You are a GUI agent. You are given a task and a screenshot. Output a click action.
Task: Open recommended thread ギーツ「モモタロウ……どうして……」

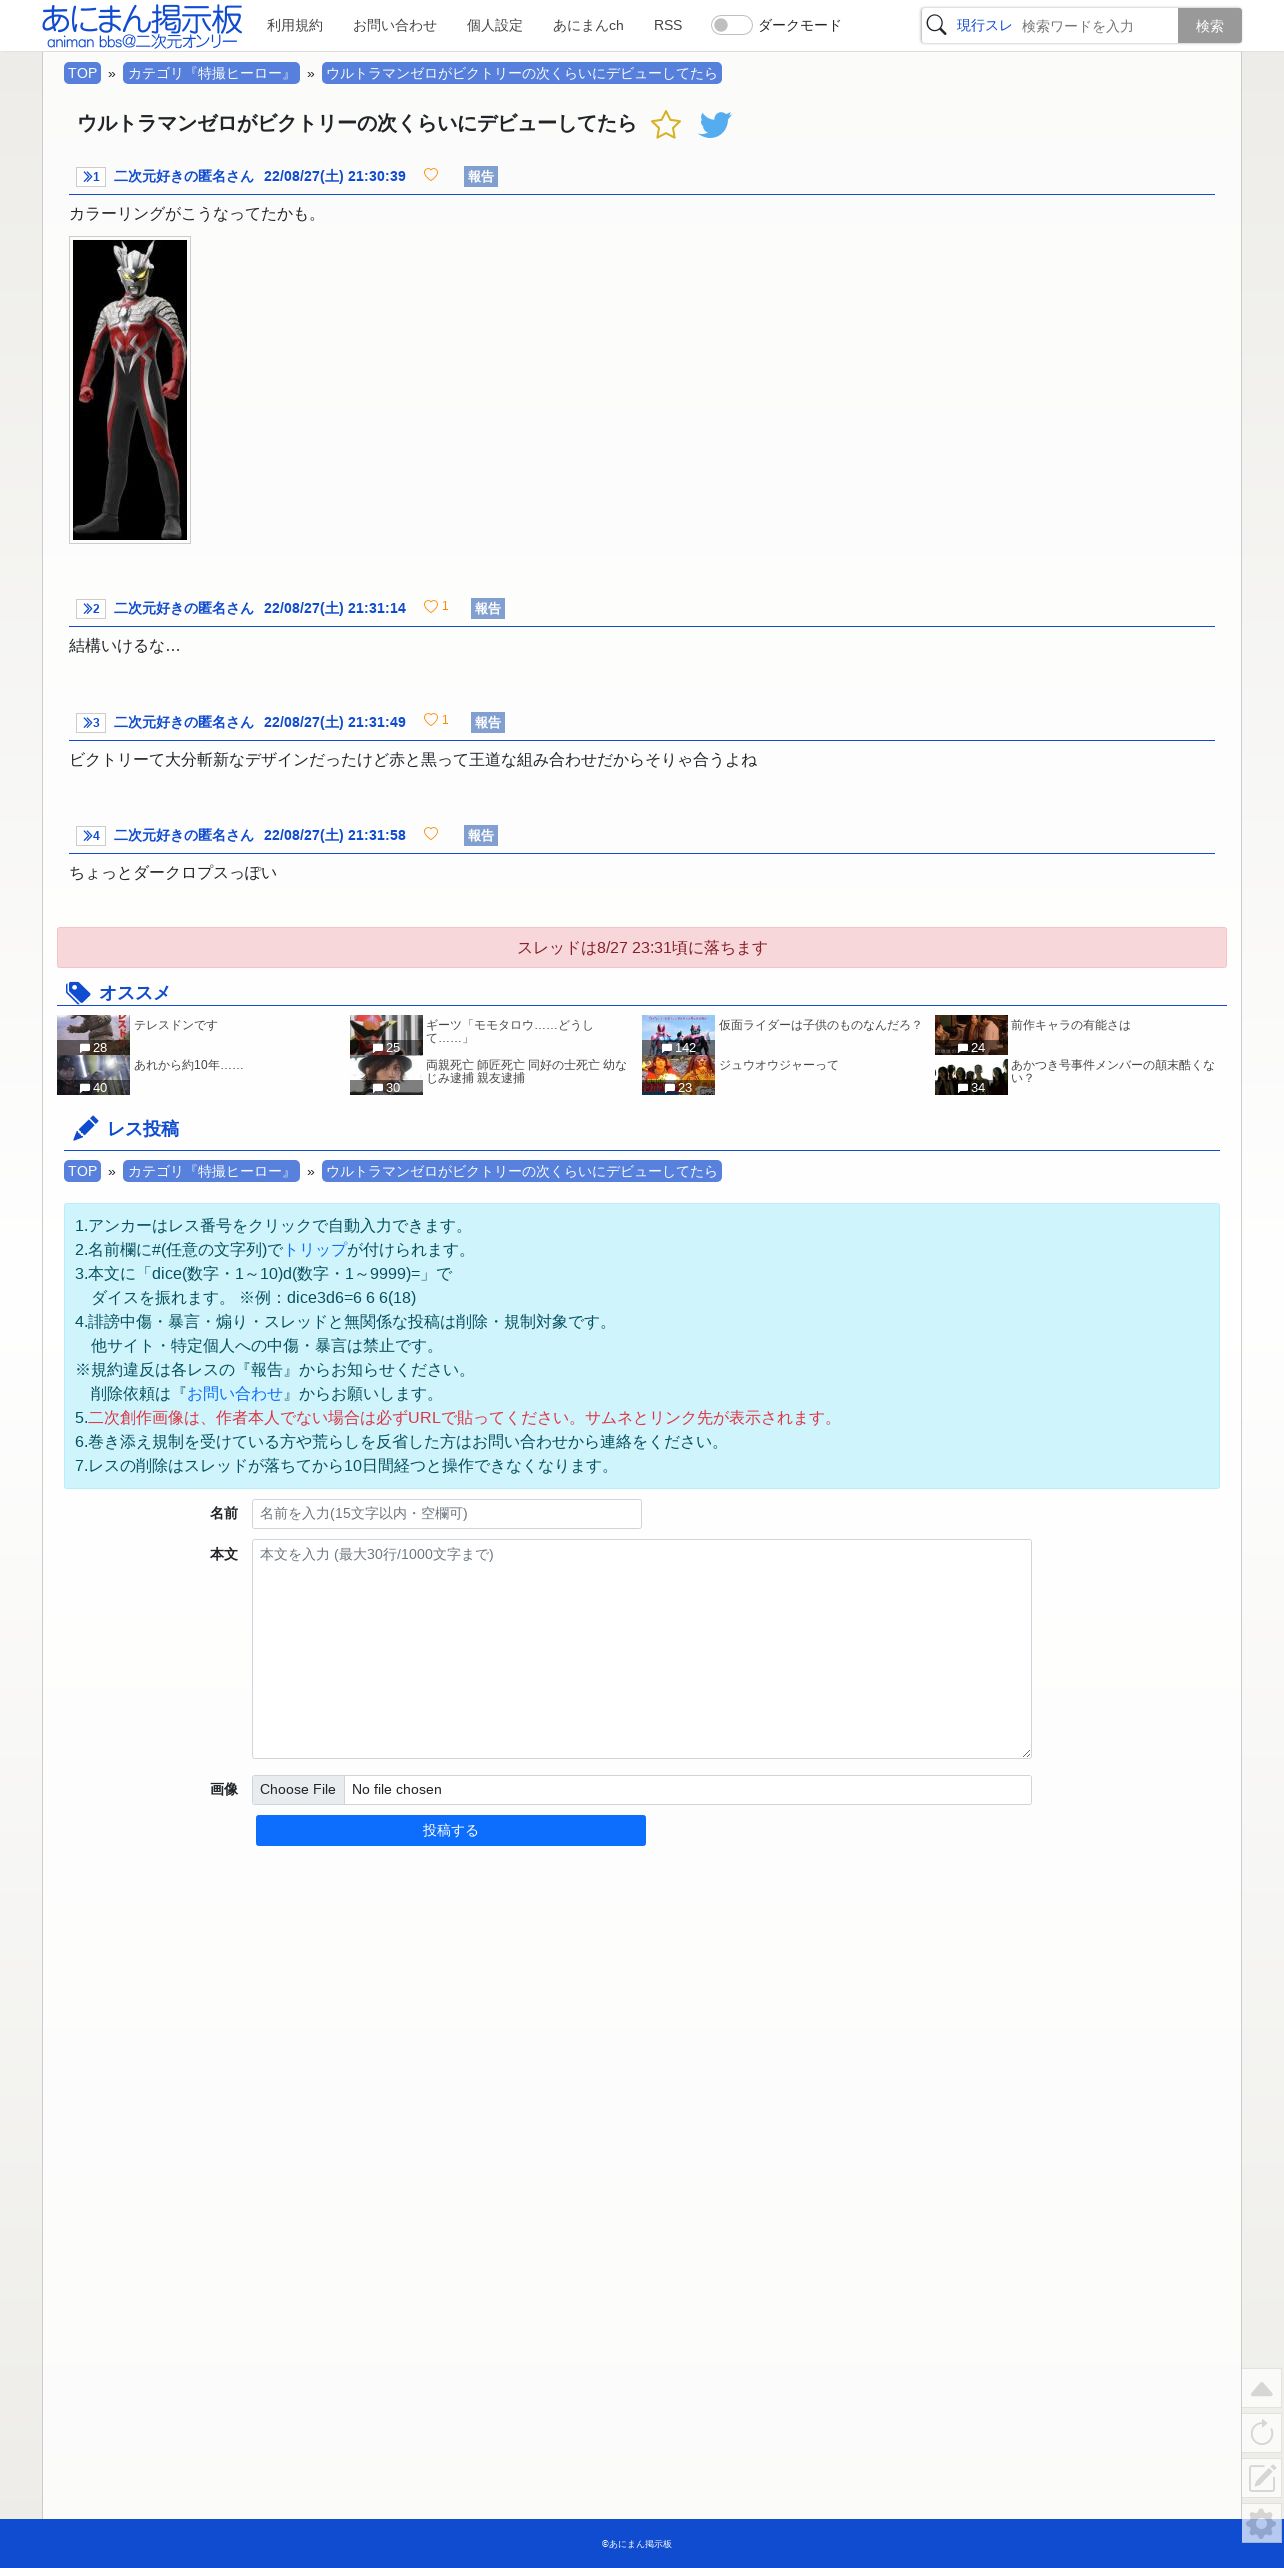coord(510,1031)
